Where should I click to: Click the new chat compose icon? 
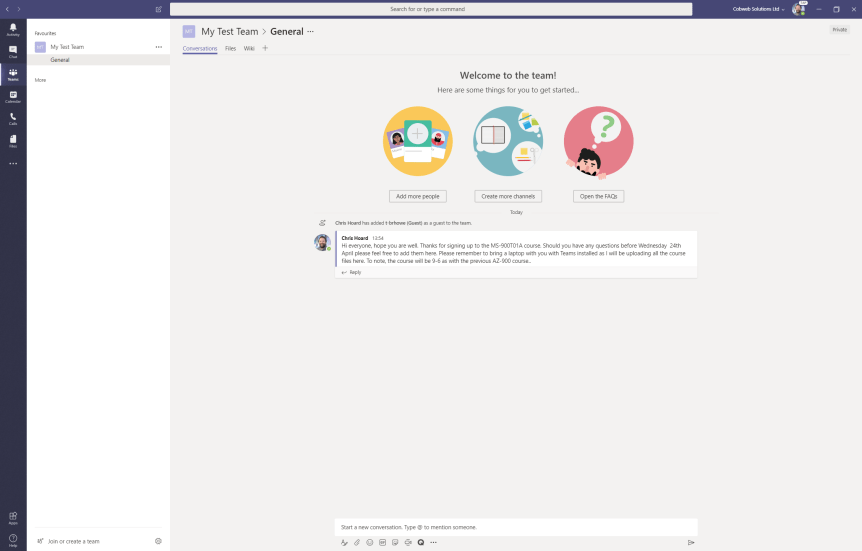click(158, 9)
